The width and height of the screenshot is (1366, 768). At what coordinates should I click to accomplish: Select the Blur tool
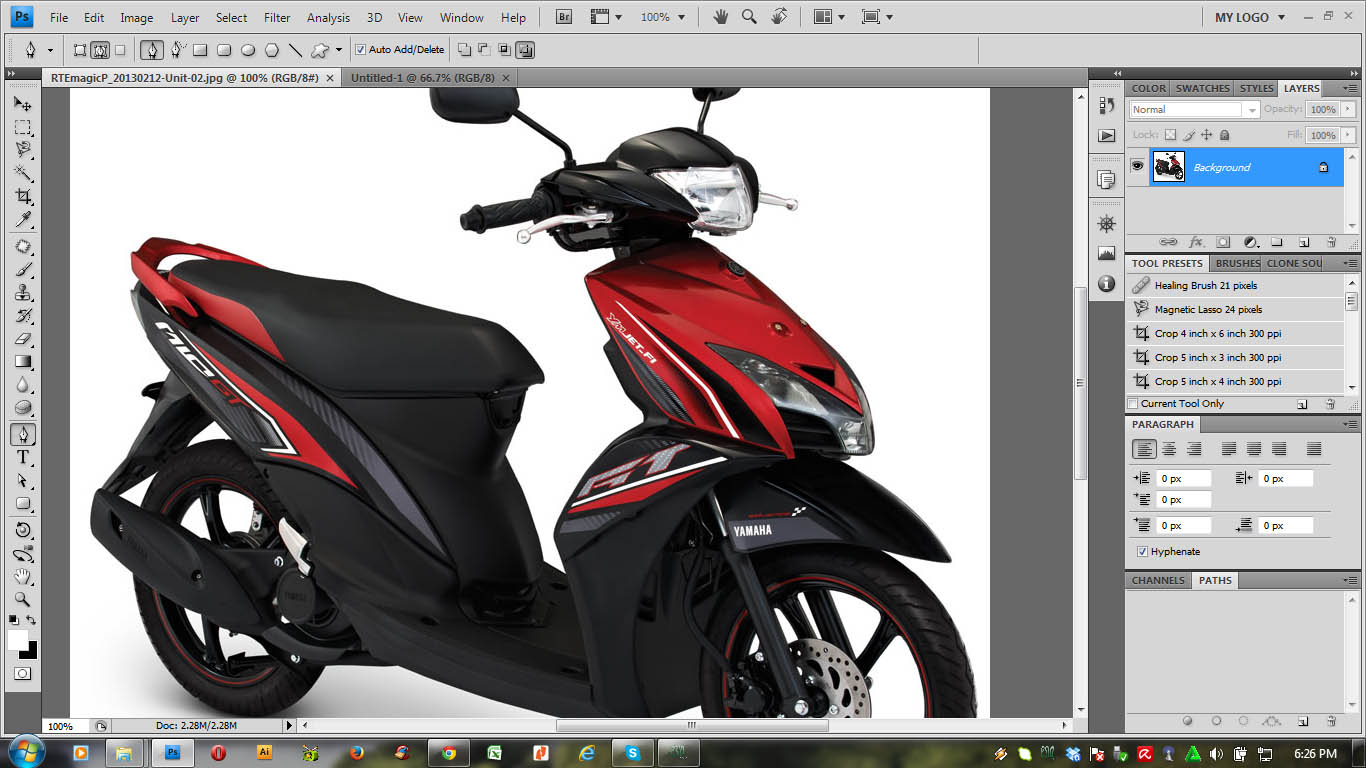[x=22, y=385]
